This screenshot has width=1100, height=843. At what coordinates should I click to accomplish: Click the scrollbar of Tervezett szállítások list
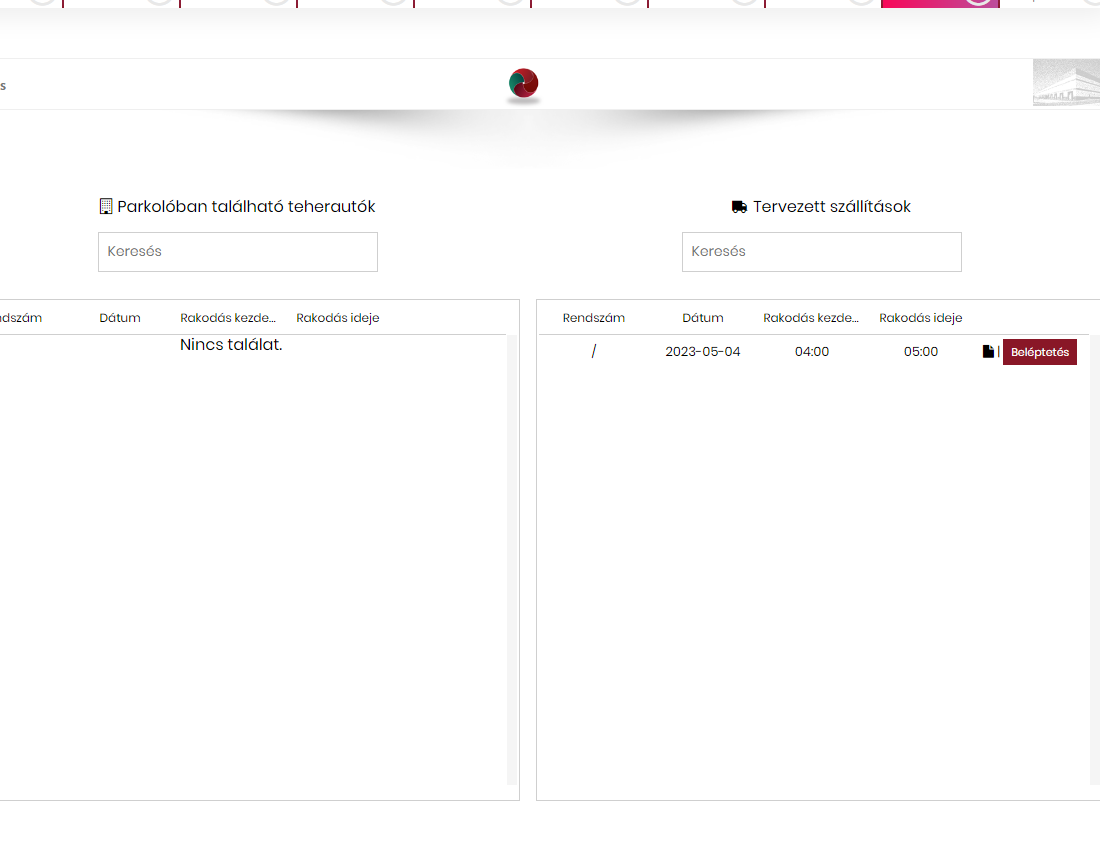click(1094, 560)
